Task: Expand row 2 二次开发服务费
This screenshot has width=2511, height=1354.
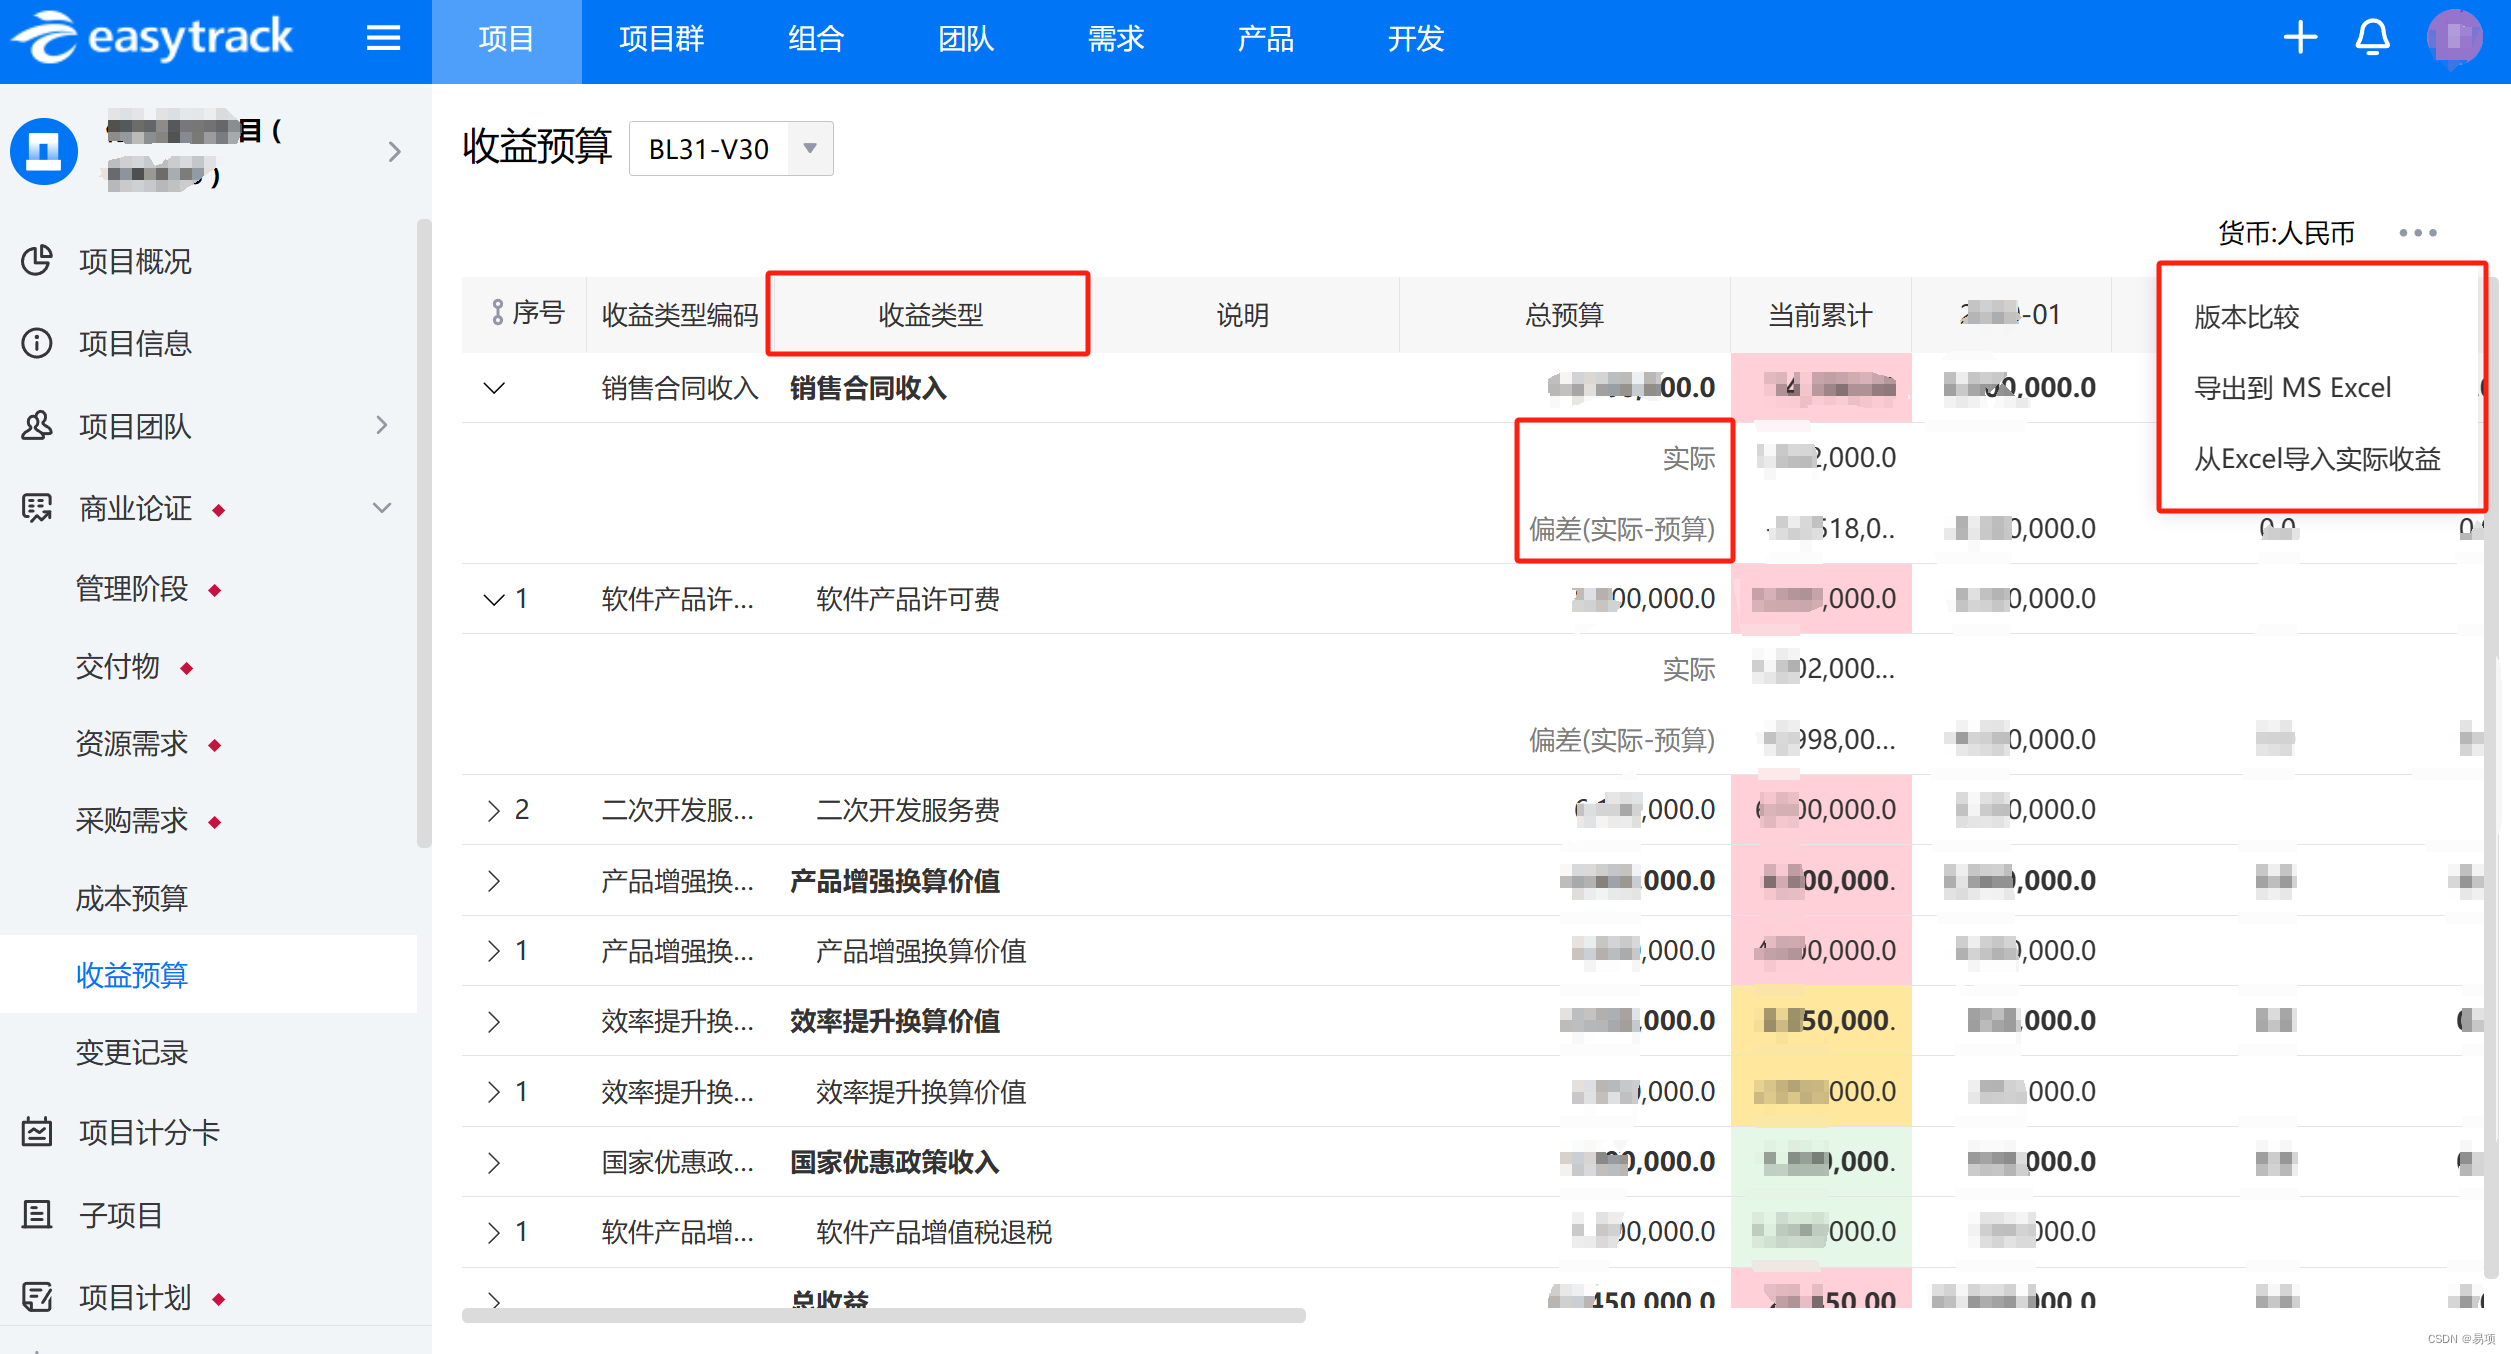Action: [494, 810]
